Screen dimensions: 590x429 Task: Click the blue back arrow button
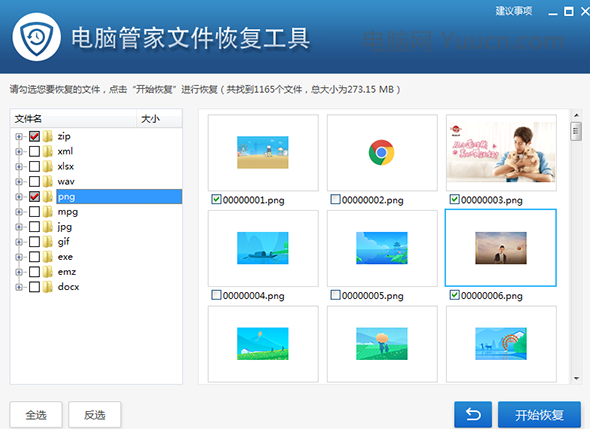click(x=473, y=415)
